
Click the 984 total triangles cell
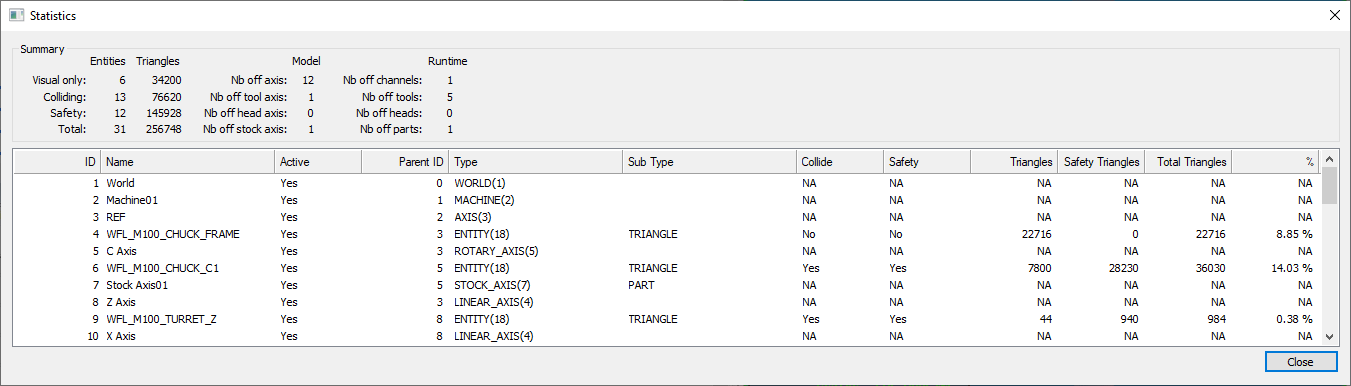point(1216,319)
